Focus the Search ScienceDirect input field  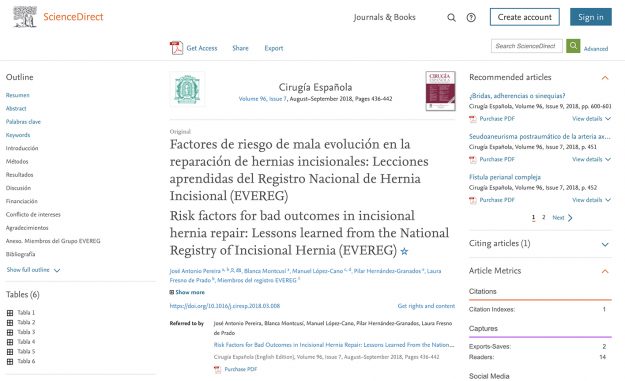[x=527, y=46]
